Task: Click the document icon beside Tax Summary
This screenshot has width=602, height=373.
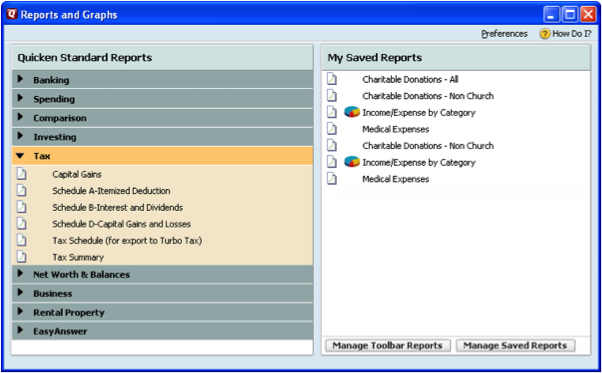Action: point(22,256)
